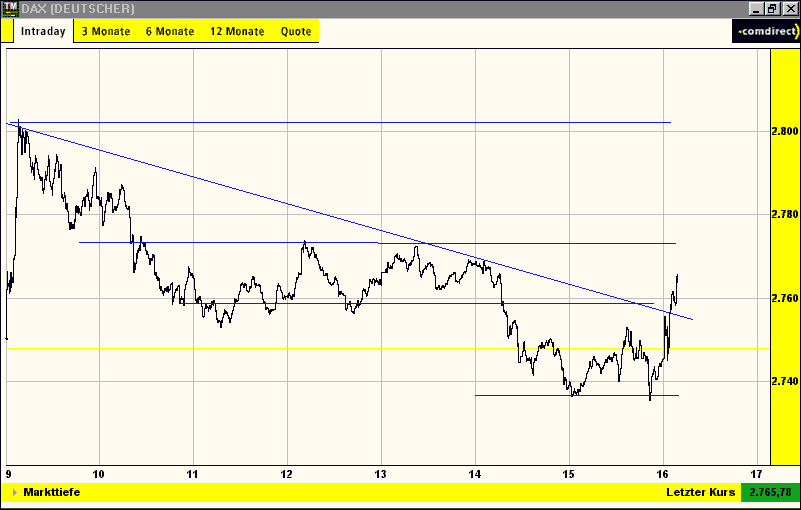Click hour 12 on time axis
The image size is (801, 510).
pyautogui.click(x=287, y=474)
